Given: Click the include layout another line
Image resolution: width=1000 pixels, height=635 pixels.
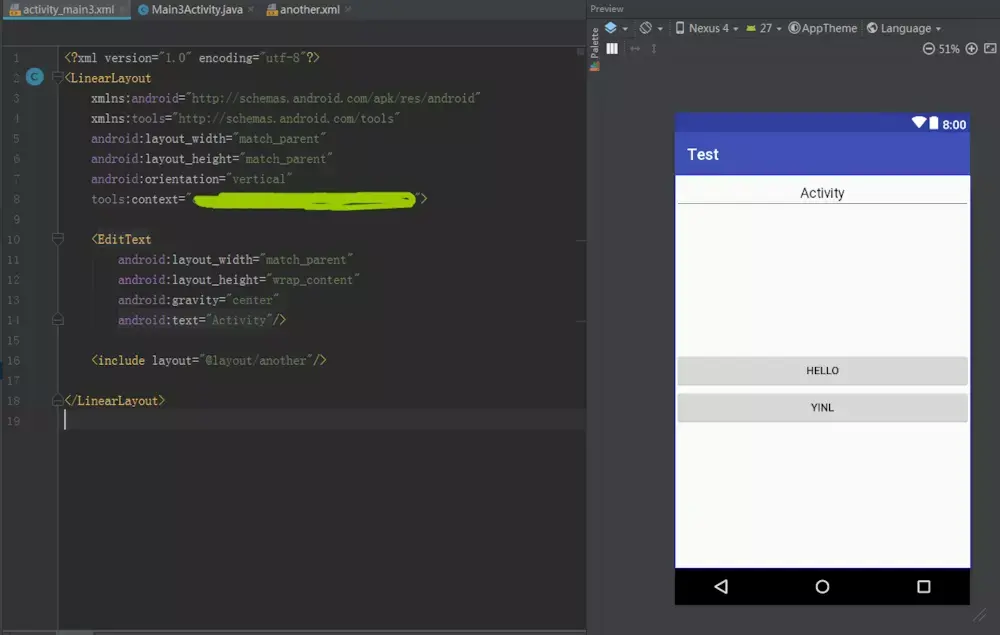Looking at the screenshot, I should [x=209, y=360].
